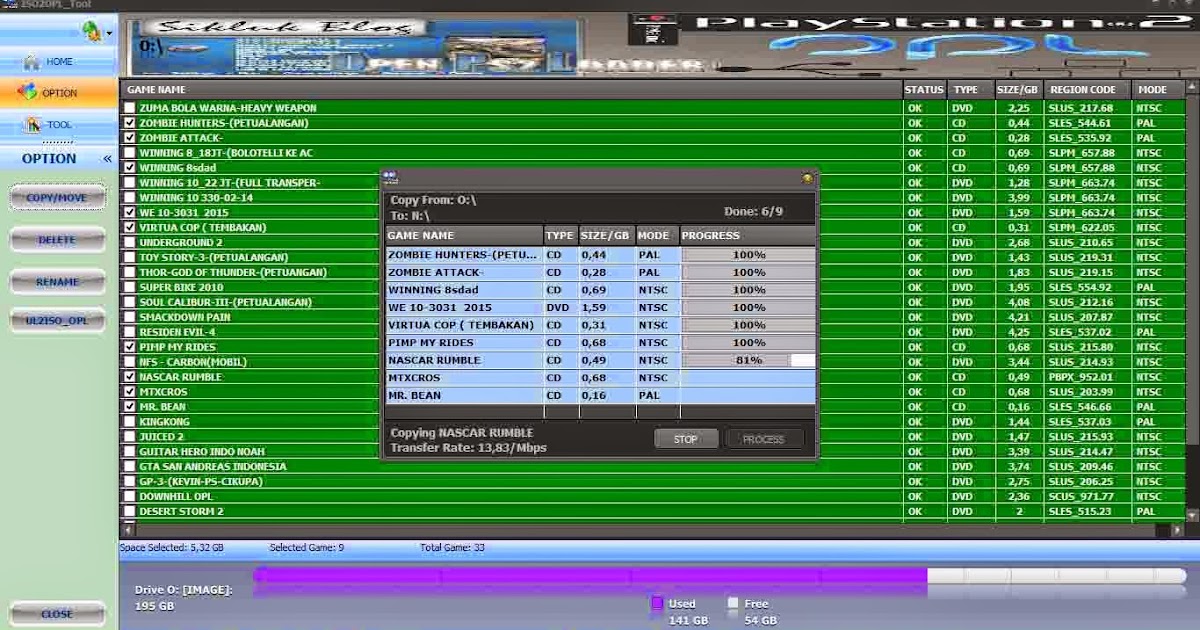Uncheck the MTXCROS game checkbox
Viewport: 1200px width, 630px height.
130,392
